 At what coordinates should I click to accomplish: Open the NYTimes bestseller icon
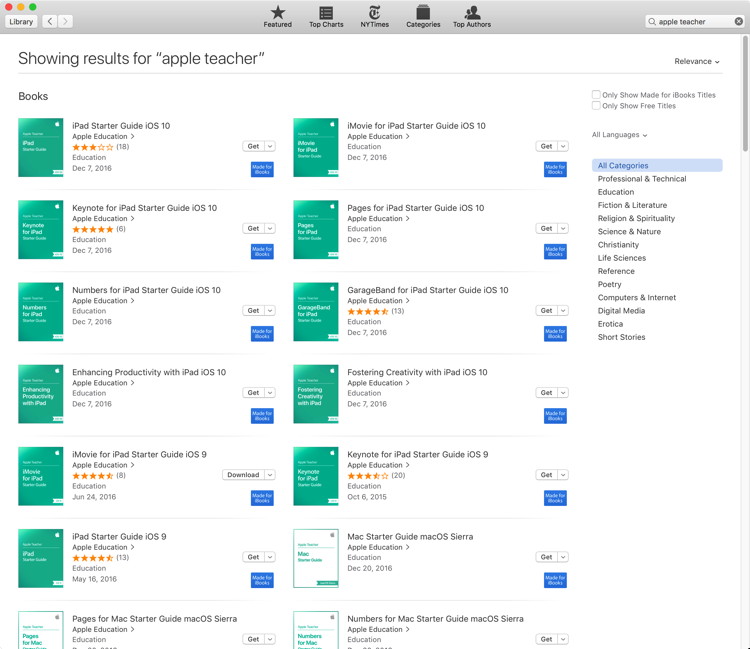click(375, 12)
